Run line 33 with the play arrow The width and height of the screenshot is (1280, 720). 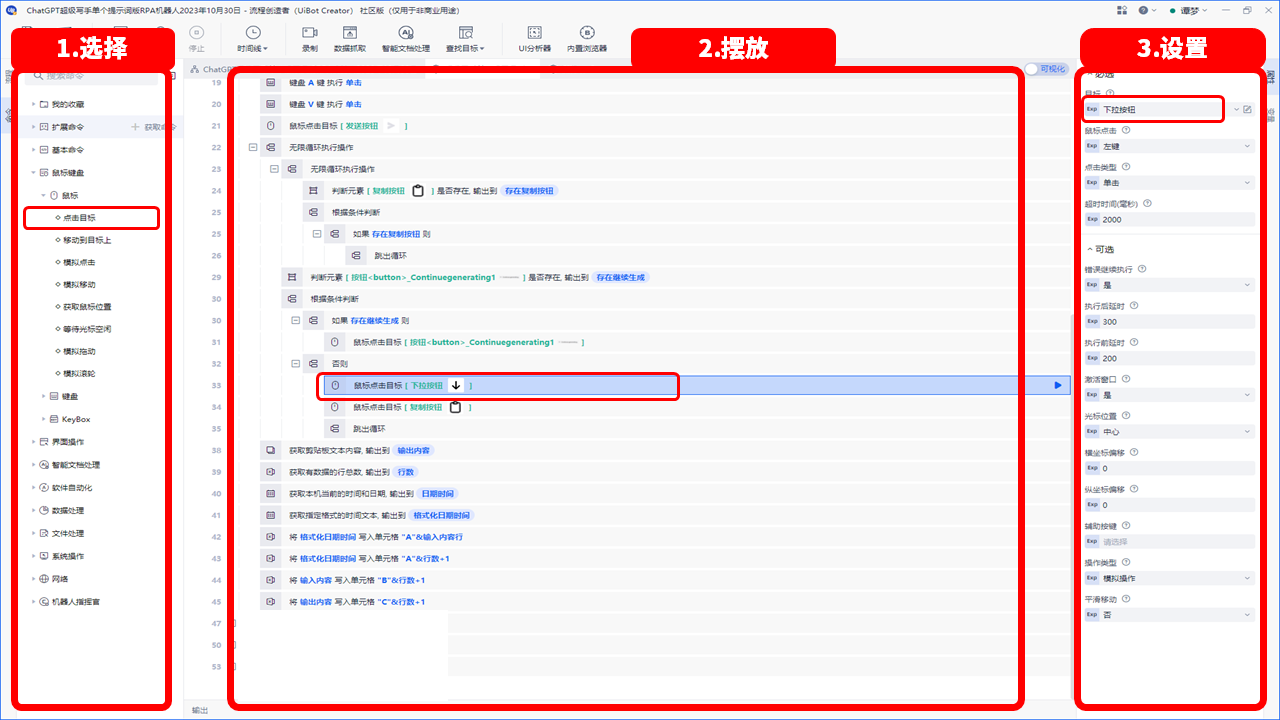click(x=1058, y=385)
